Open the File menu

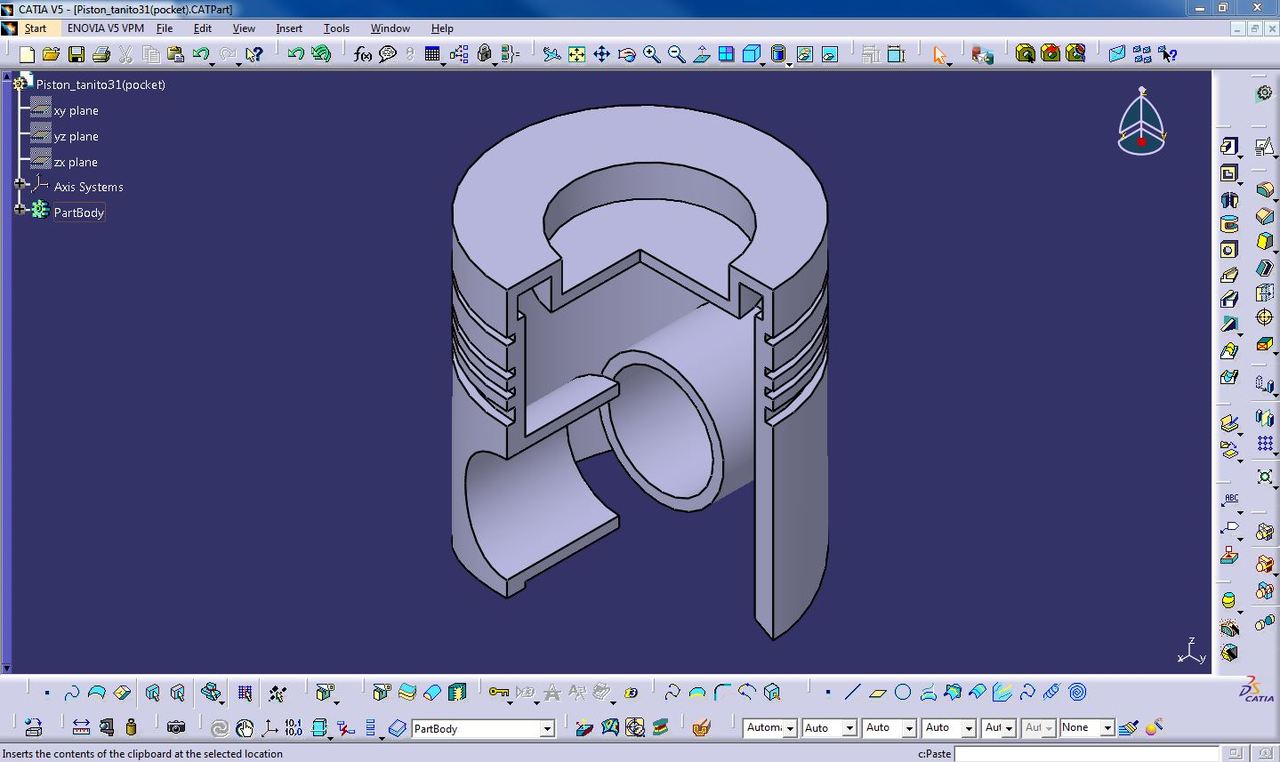pyautogui.click(x=164, y=28)
